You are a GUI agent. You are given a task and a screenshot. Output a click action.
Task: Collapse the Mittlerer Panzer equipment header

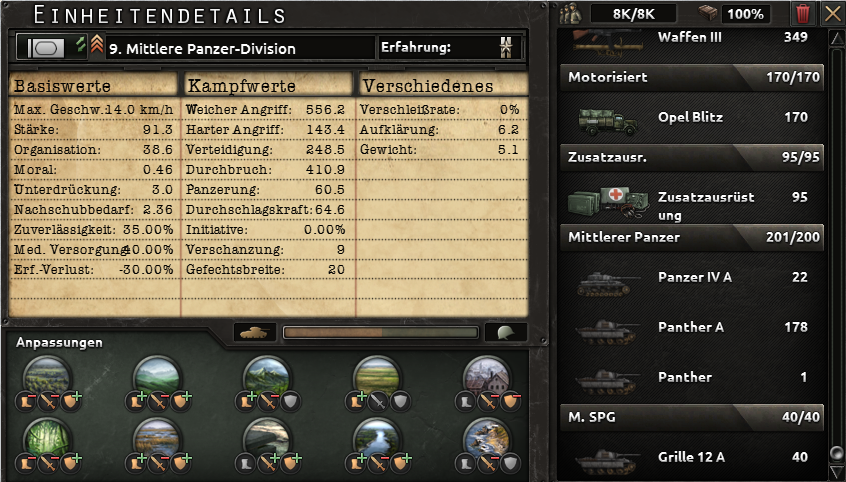692,237
